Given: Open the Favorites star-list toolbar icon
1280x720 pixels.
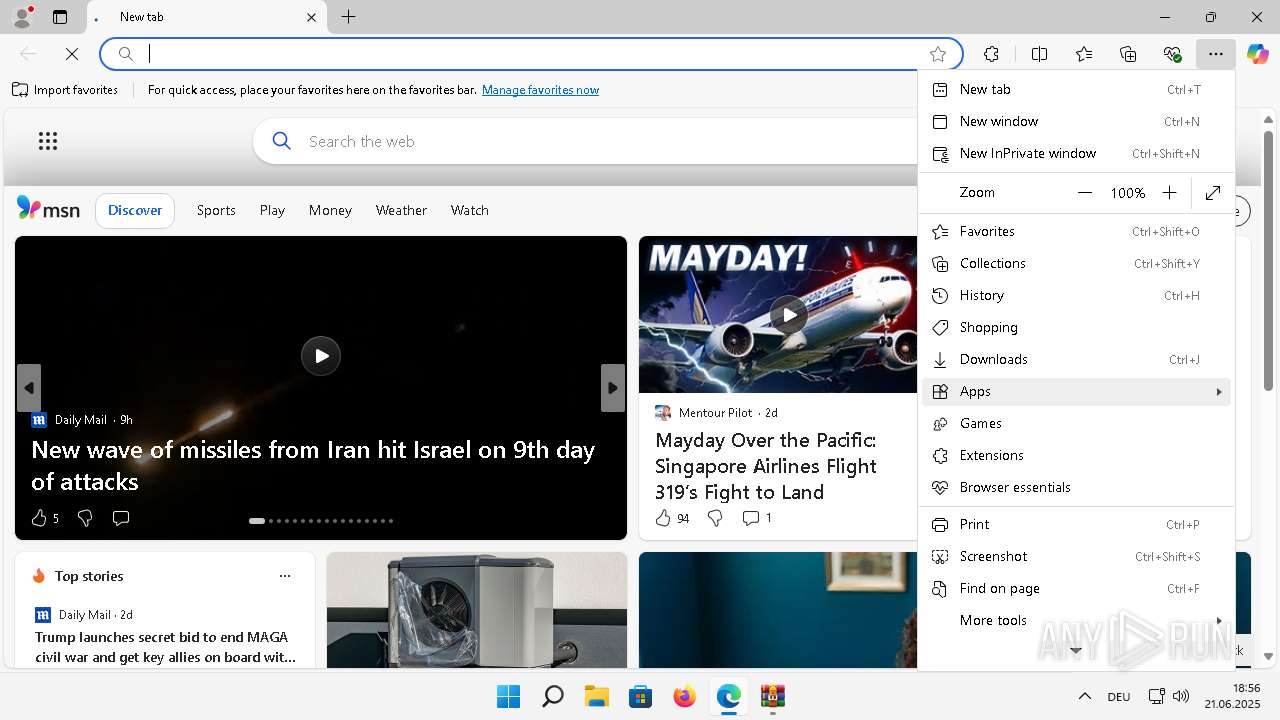Looking at the screenshot, I should pos(1084,54).
